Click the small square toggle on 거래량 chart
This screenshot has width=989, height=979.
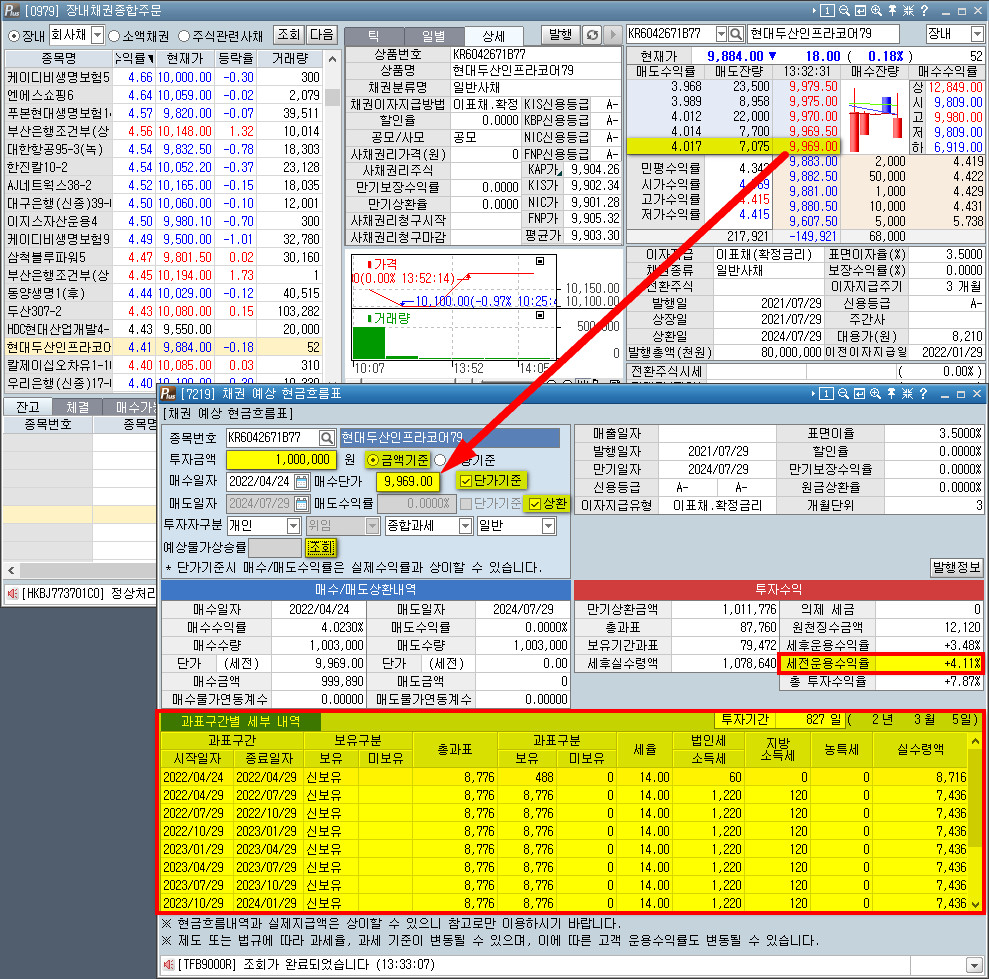click(x=540, y=315)
